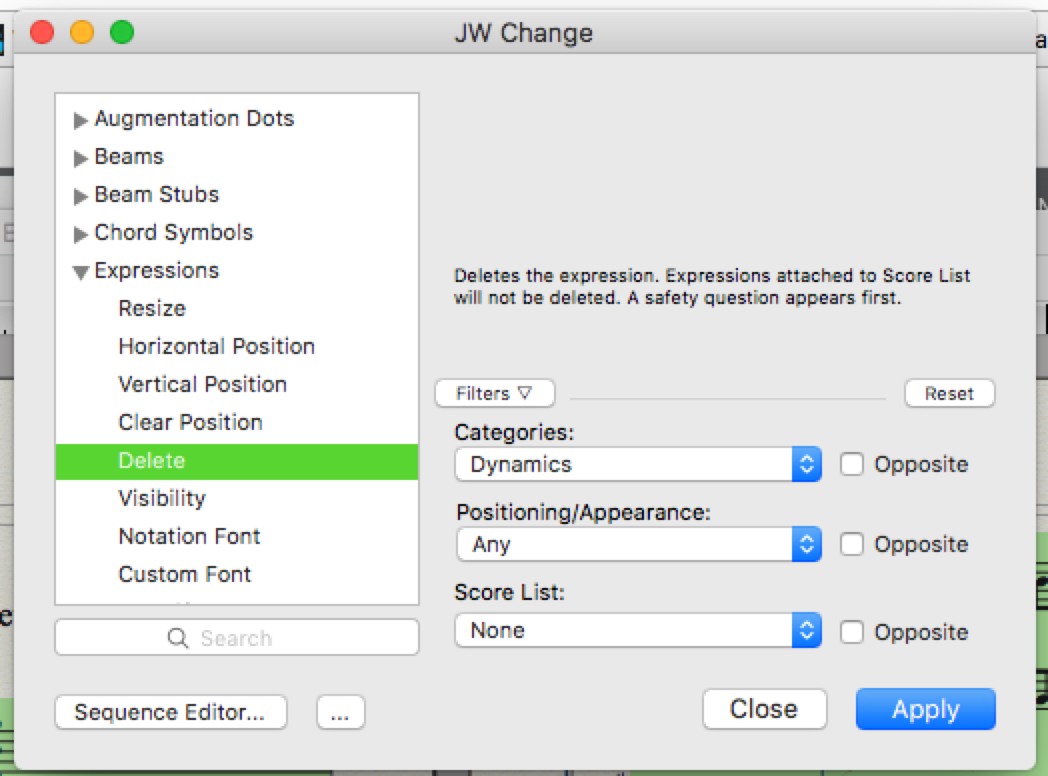The width and height of the screenshot is (1048, 776).
Task: Select Horizontal Position in the list
Action: [x=216, y=346]
